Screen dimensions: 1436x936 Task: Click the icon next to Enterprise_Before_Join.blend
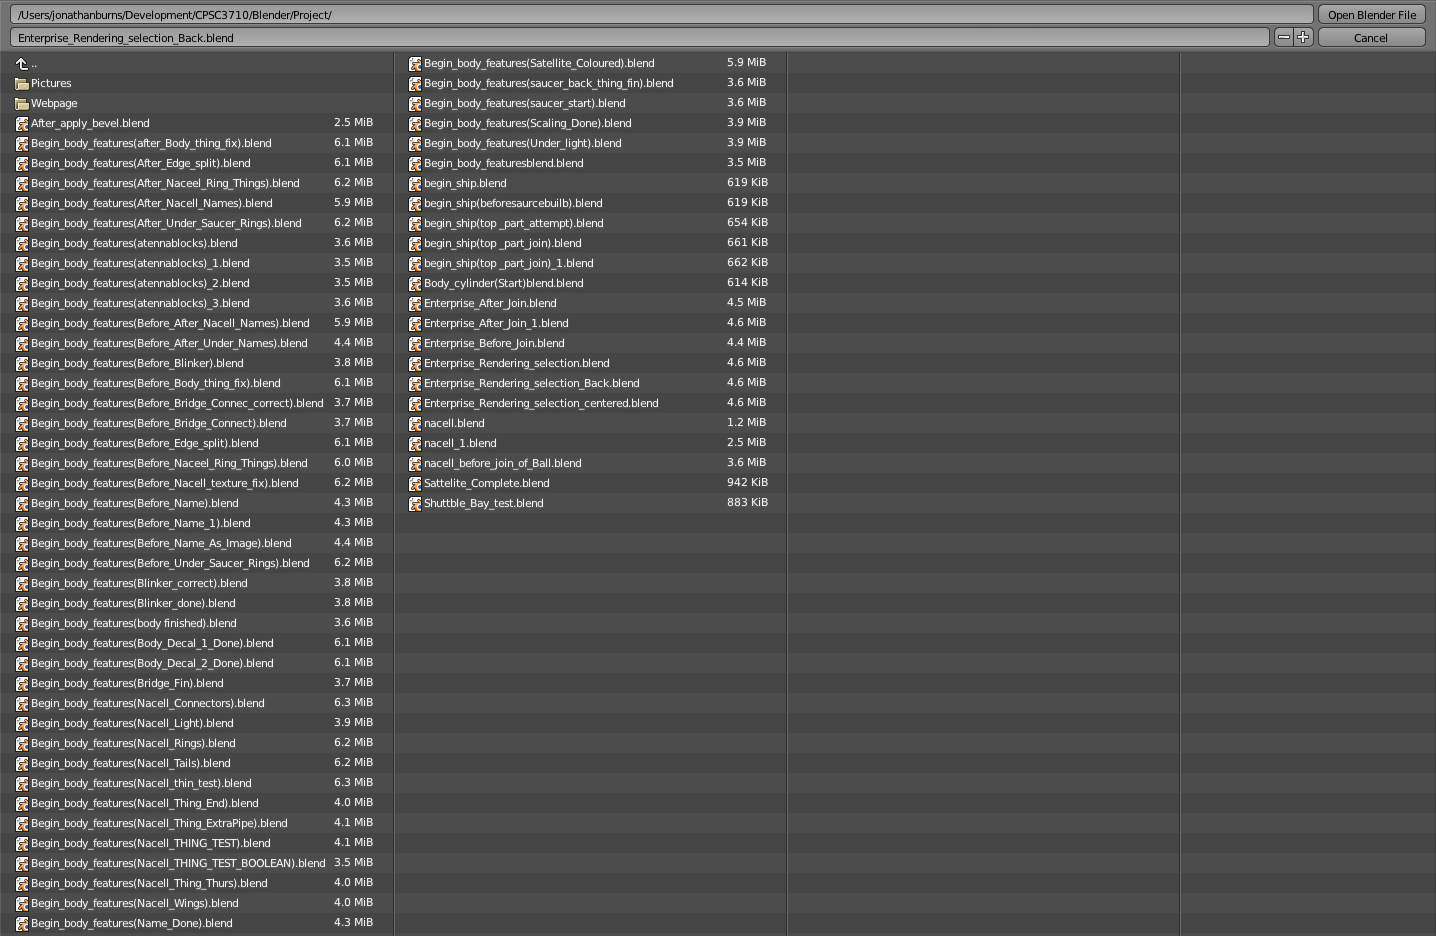pos(414,343)
